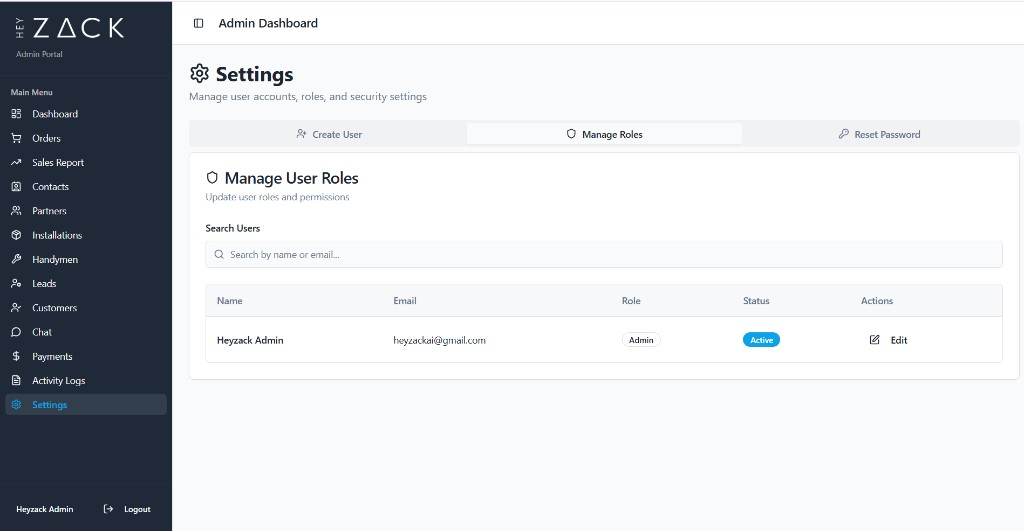Click the Logout button text

click(137, 509)
